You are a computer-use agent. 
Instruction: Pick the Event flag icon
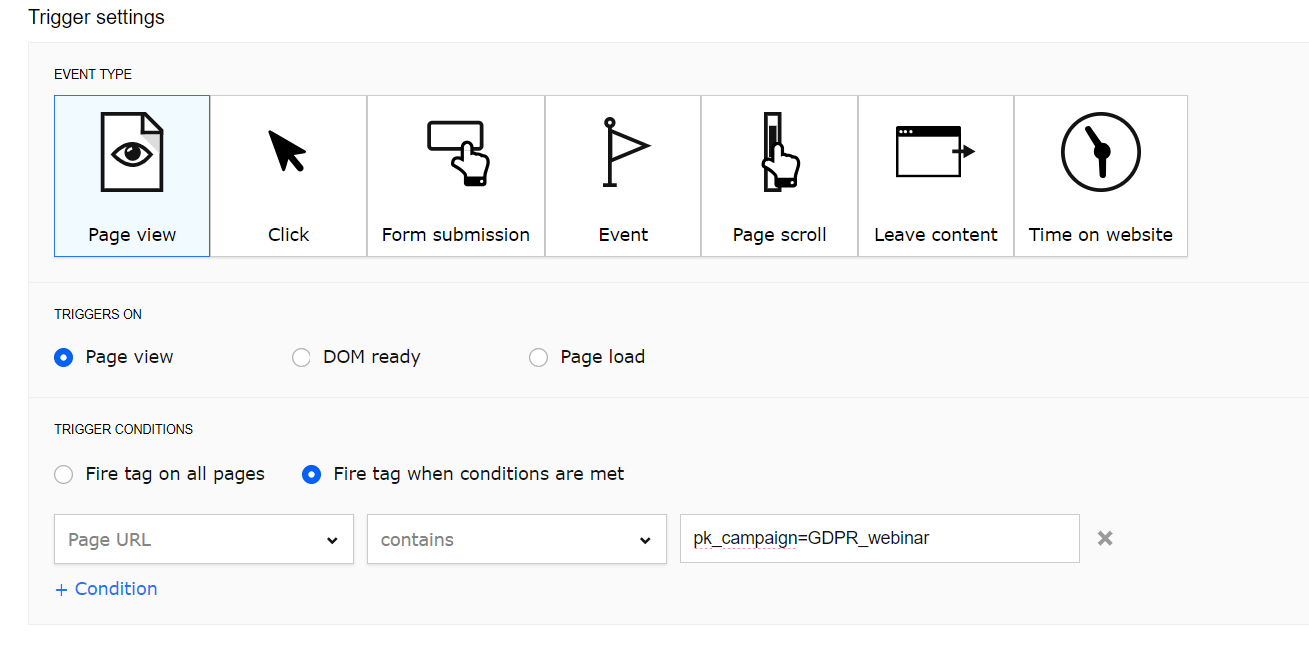(x=624, y=153)
